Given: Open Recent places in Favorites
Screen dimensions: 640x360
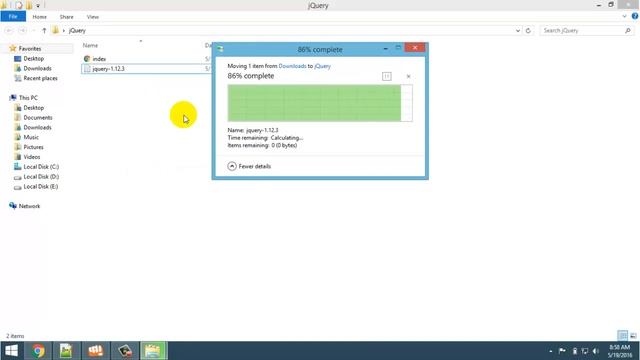Looking at the screenshot, I should [x=40, y=78].
